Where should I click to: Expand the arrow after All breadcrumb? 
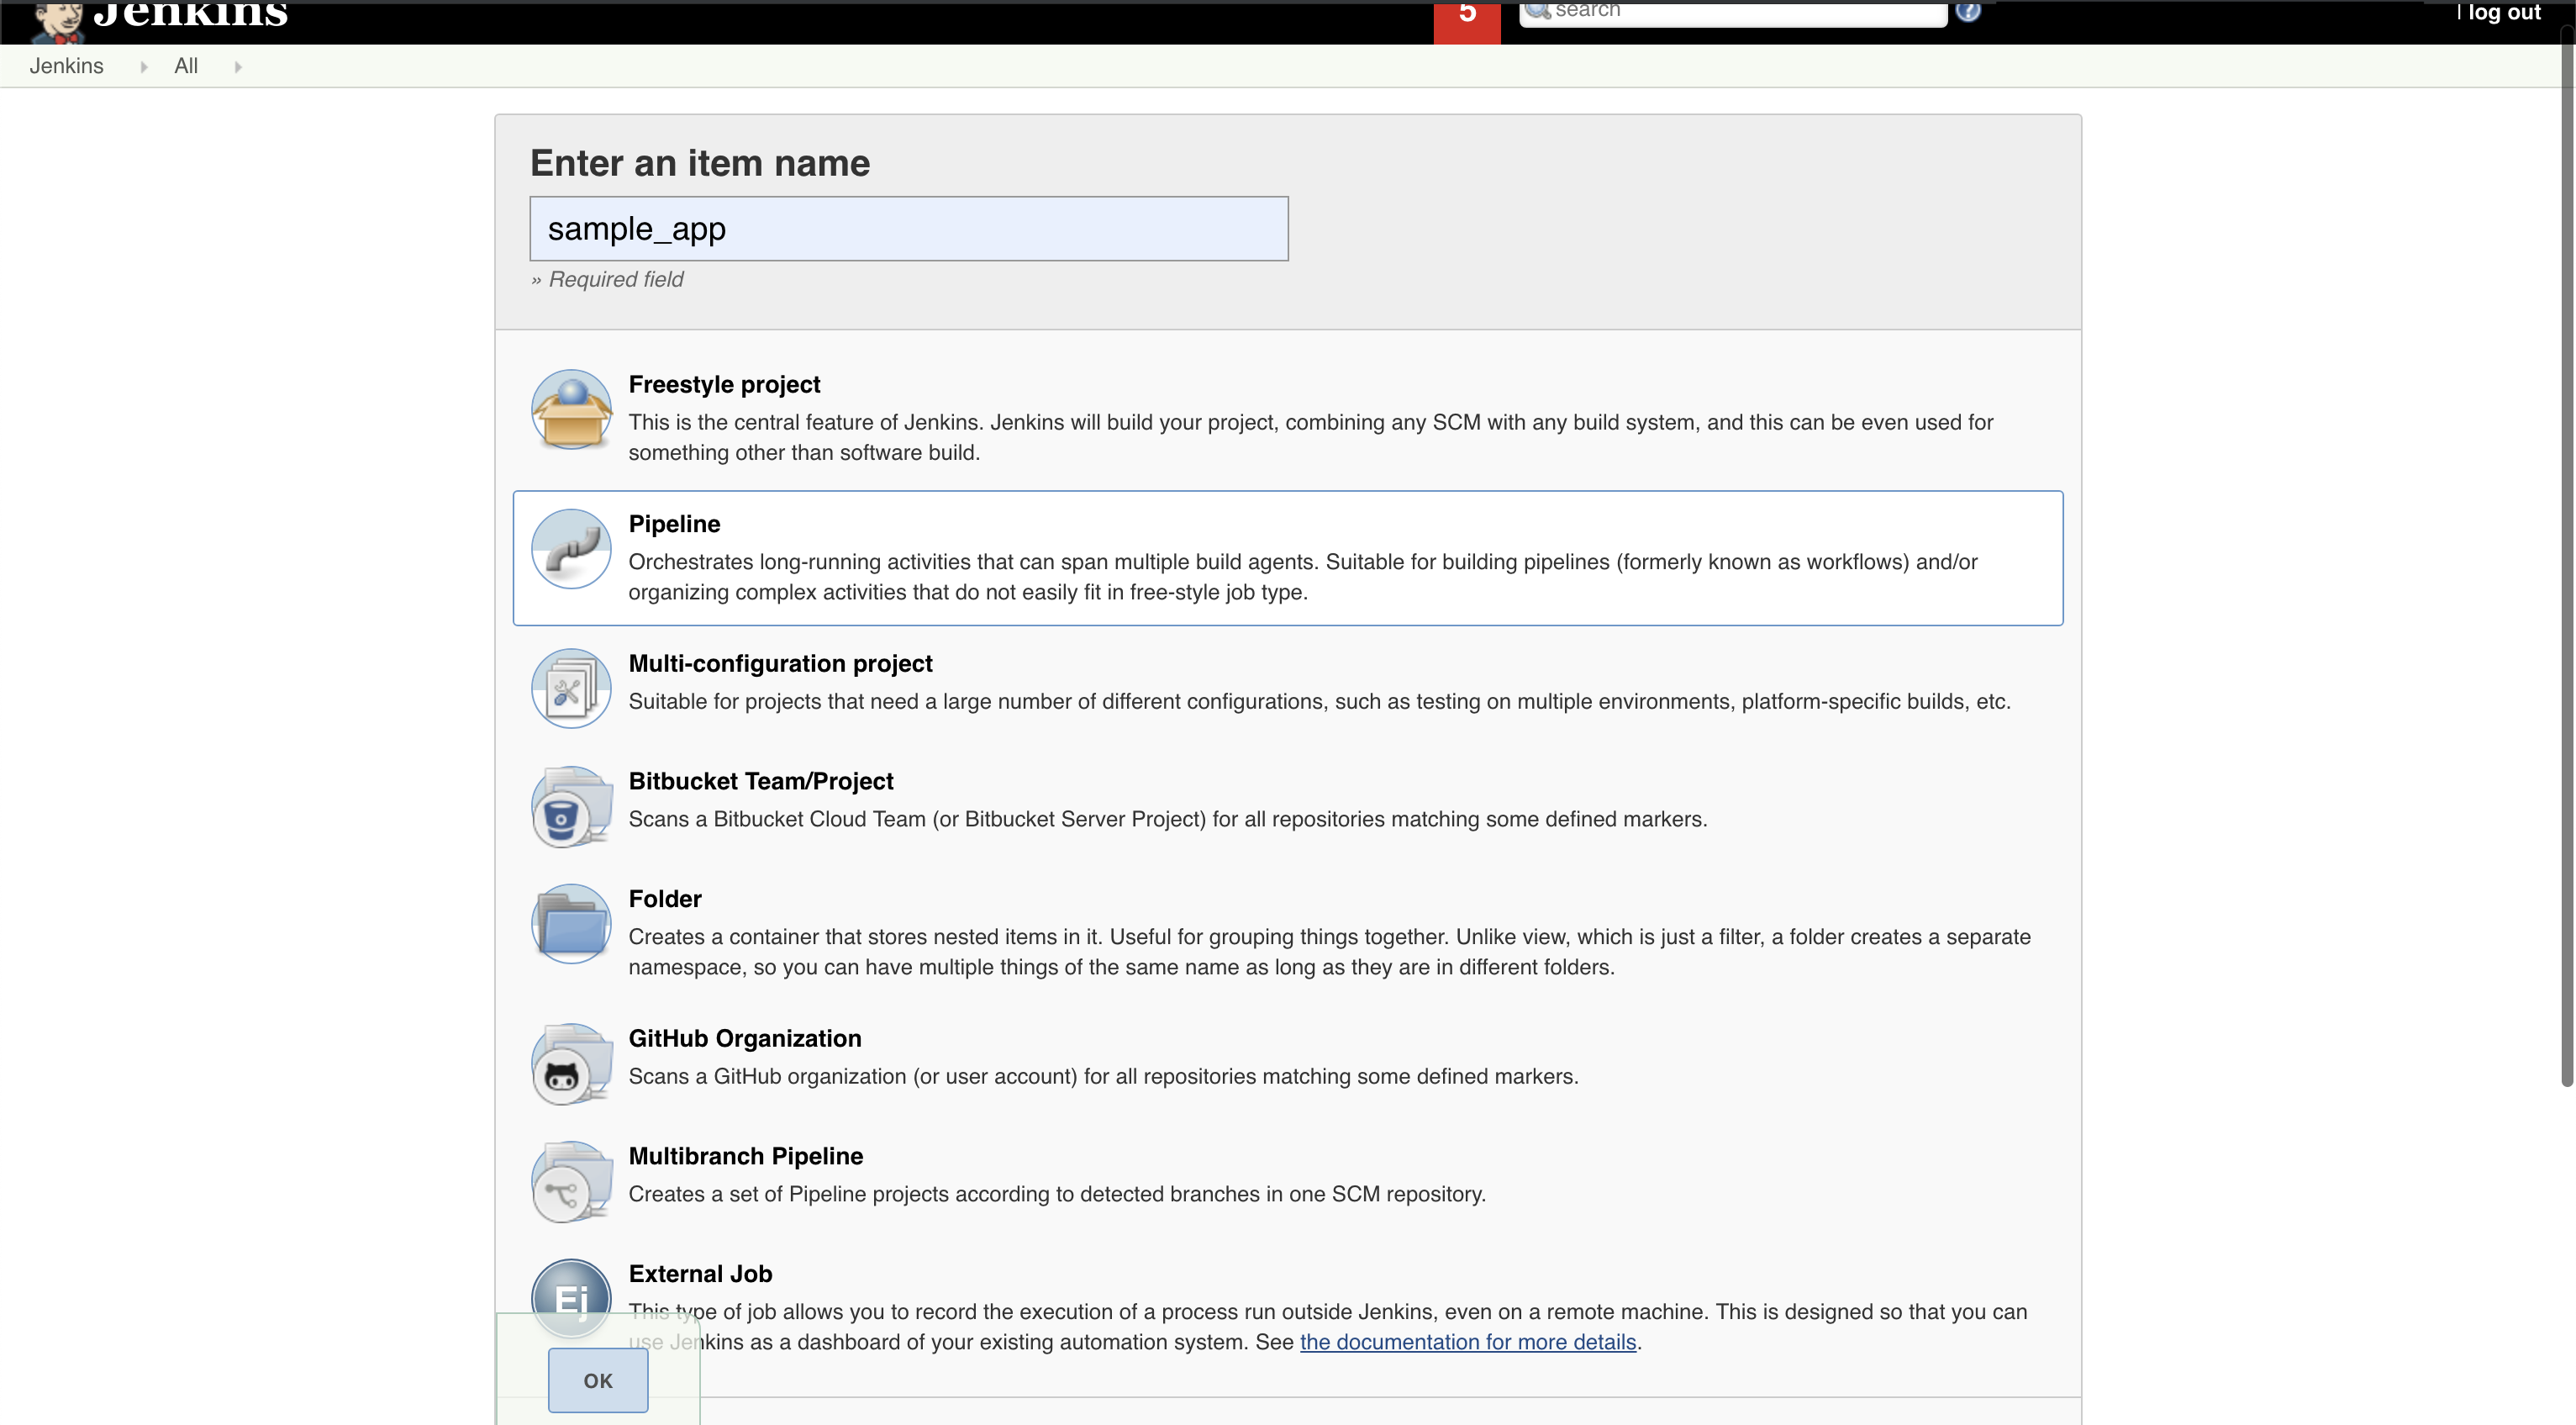238,67
